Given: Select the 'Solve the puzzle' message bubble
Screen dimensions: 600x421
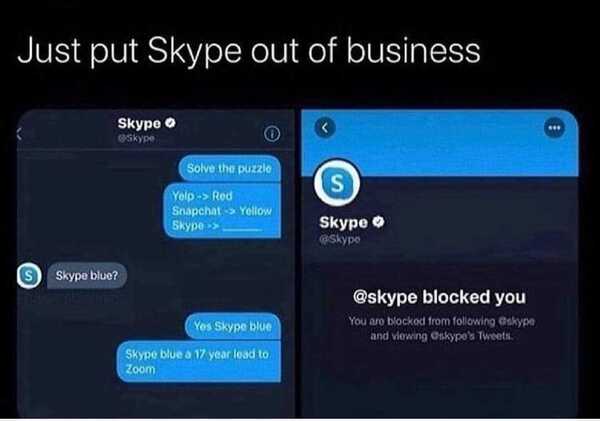Looking at the screenshot, I should pyautogui.click(x=229, y=168).
